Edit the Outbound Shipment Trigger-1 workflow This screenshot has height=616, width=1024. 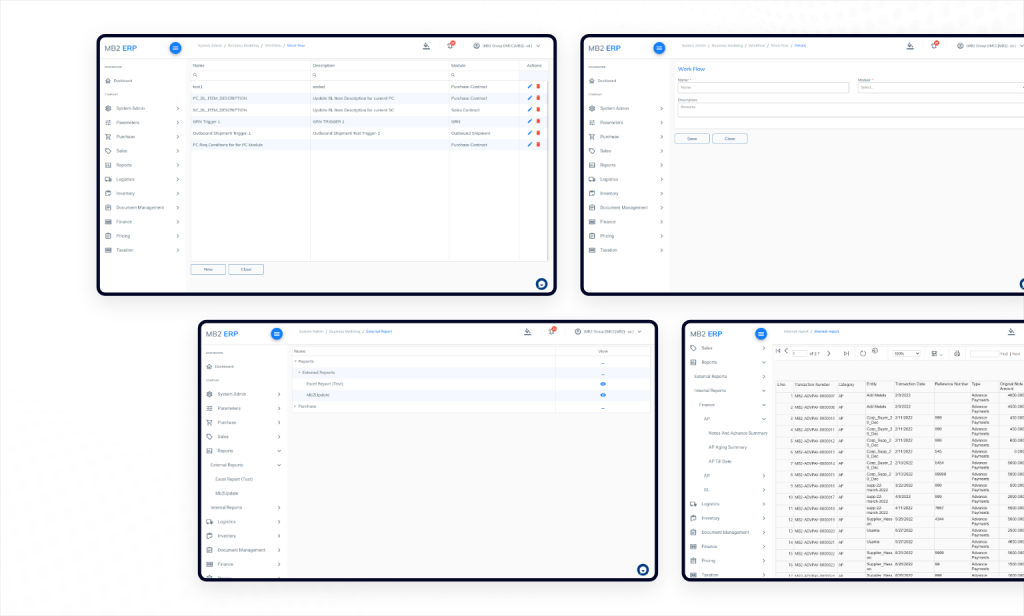(x=529, y=133)
